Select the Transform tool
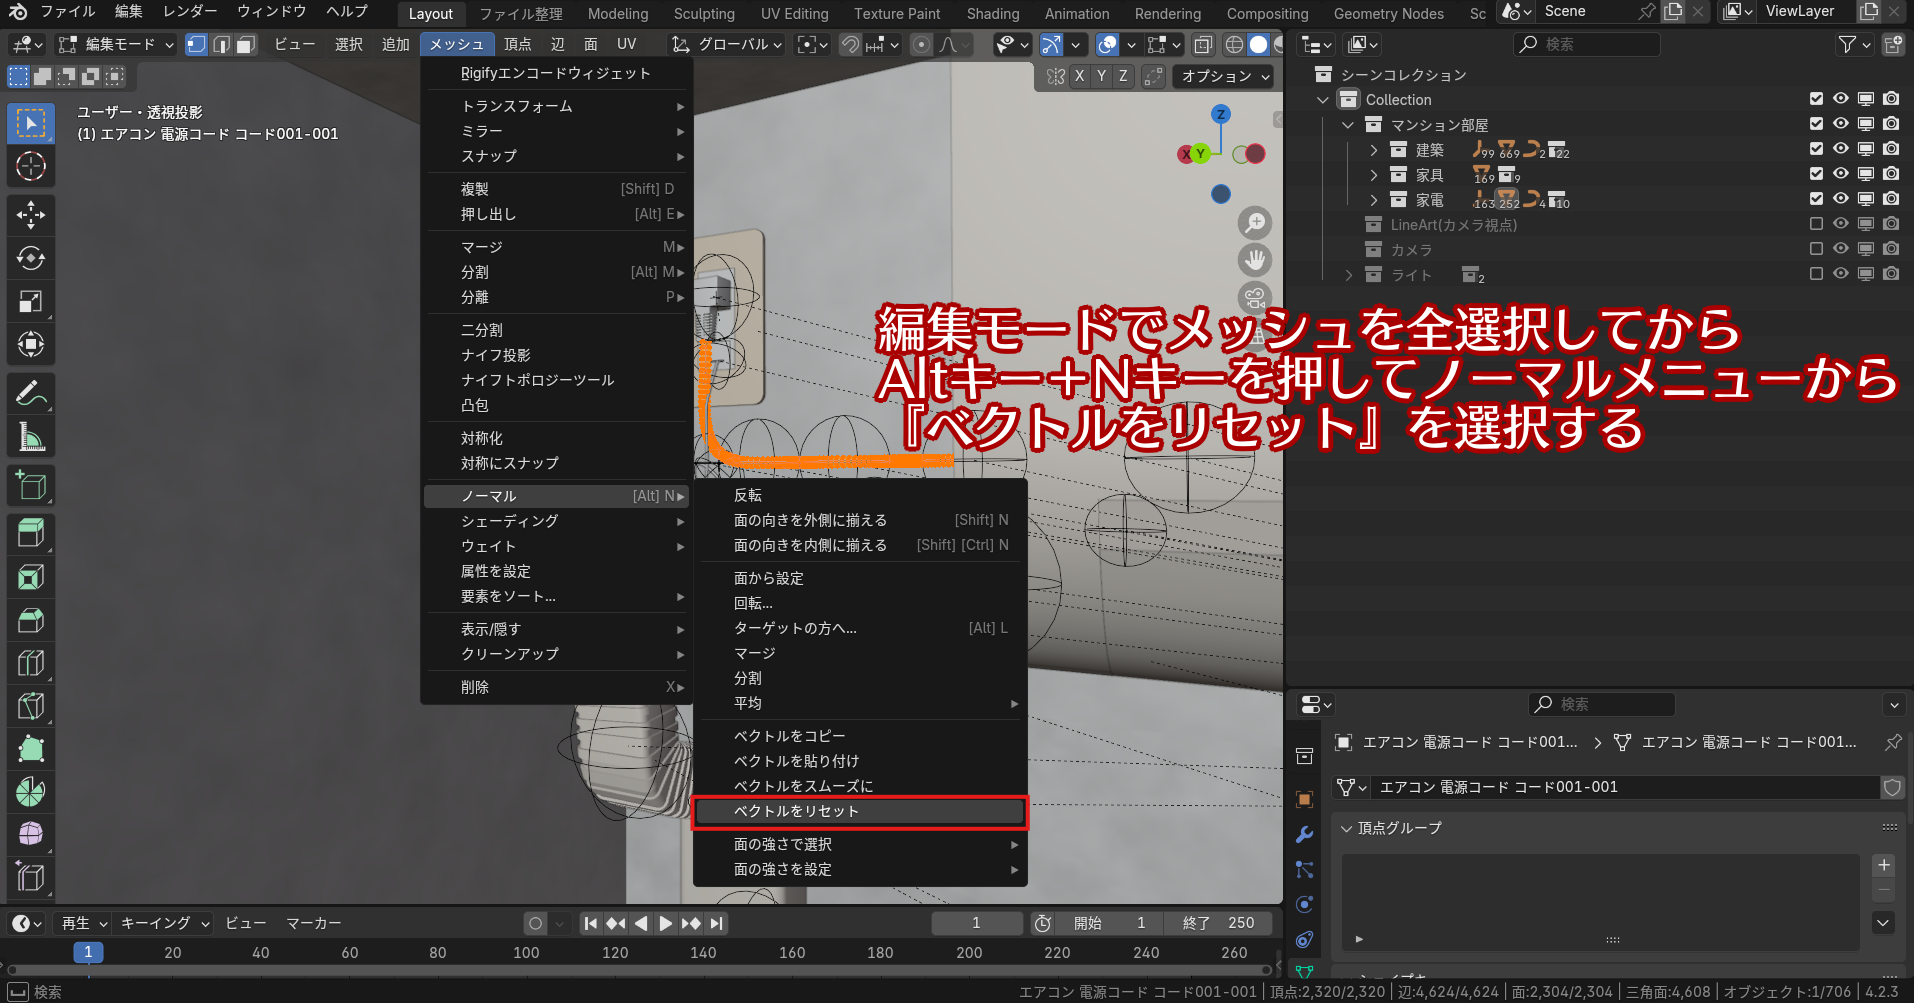1914x1003 pixels. [31, 344]
